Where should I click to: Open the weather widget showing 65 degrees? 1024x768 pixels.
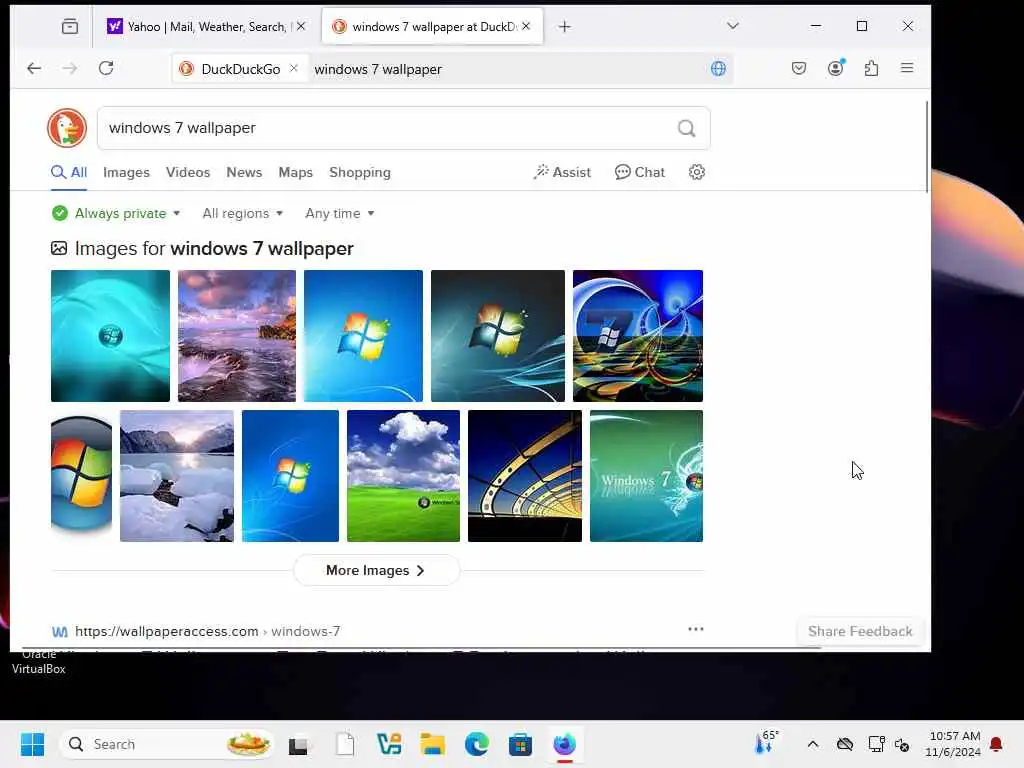(765, 743)
